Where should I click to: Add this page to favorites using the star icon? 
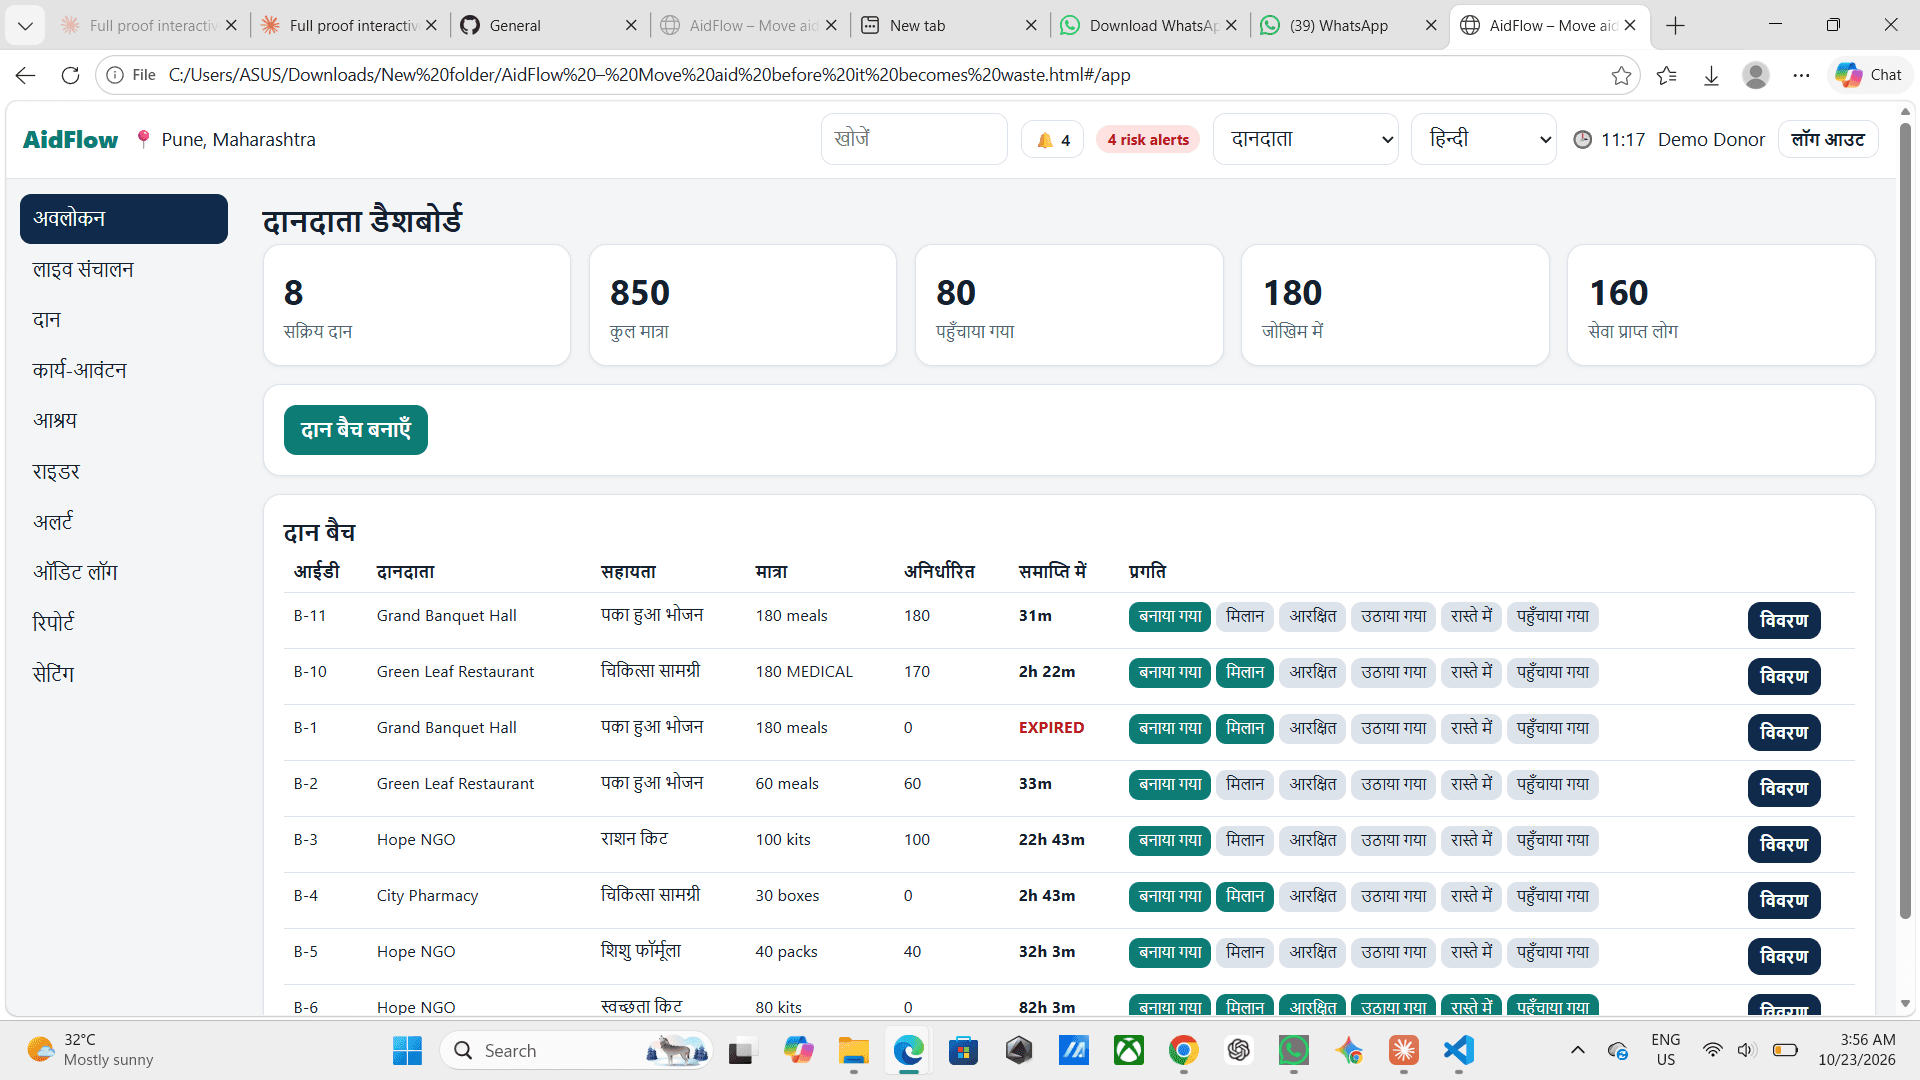(1621, 75)
